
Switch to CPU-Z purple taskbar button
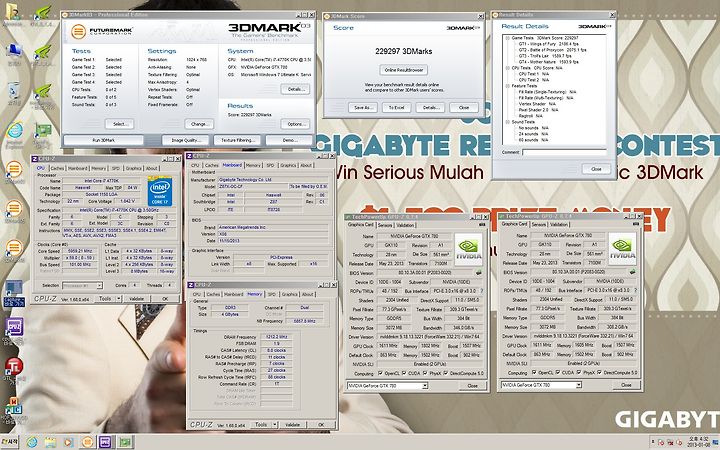(x=106, y=442)
